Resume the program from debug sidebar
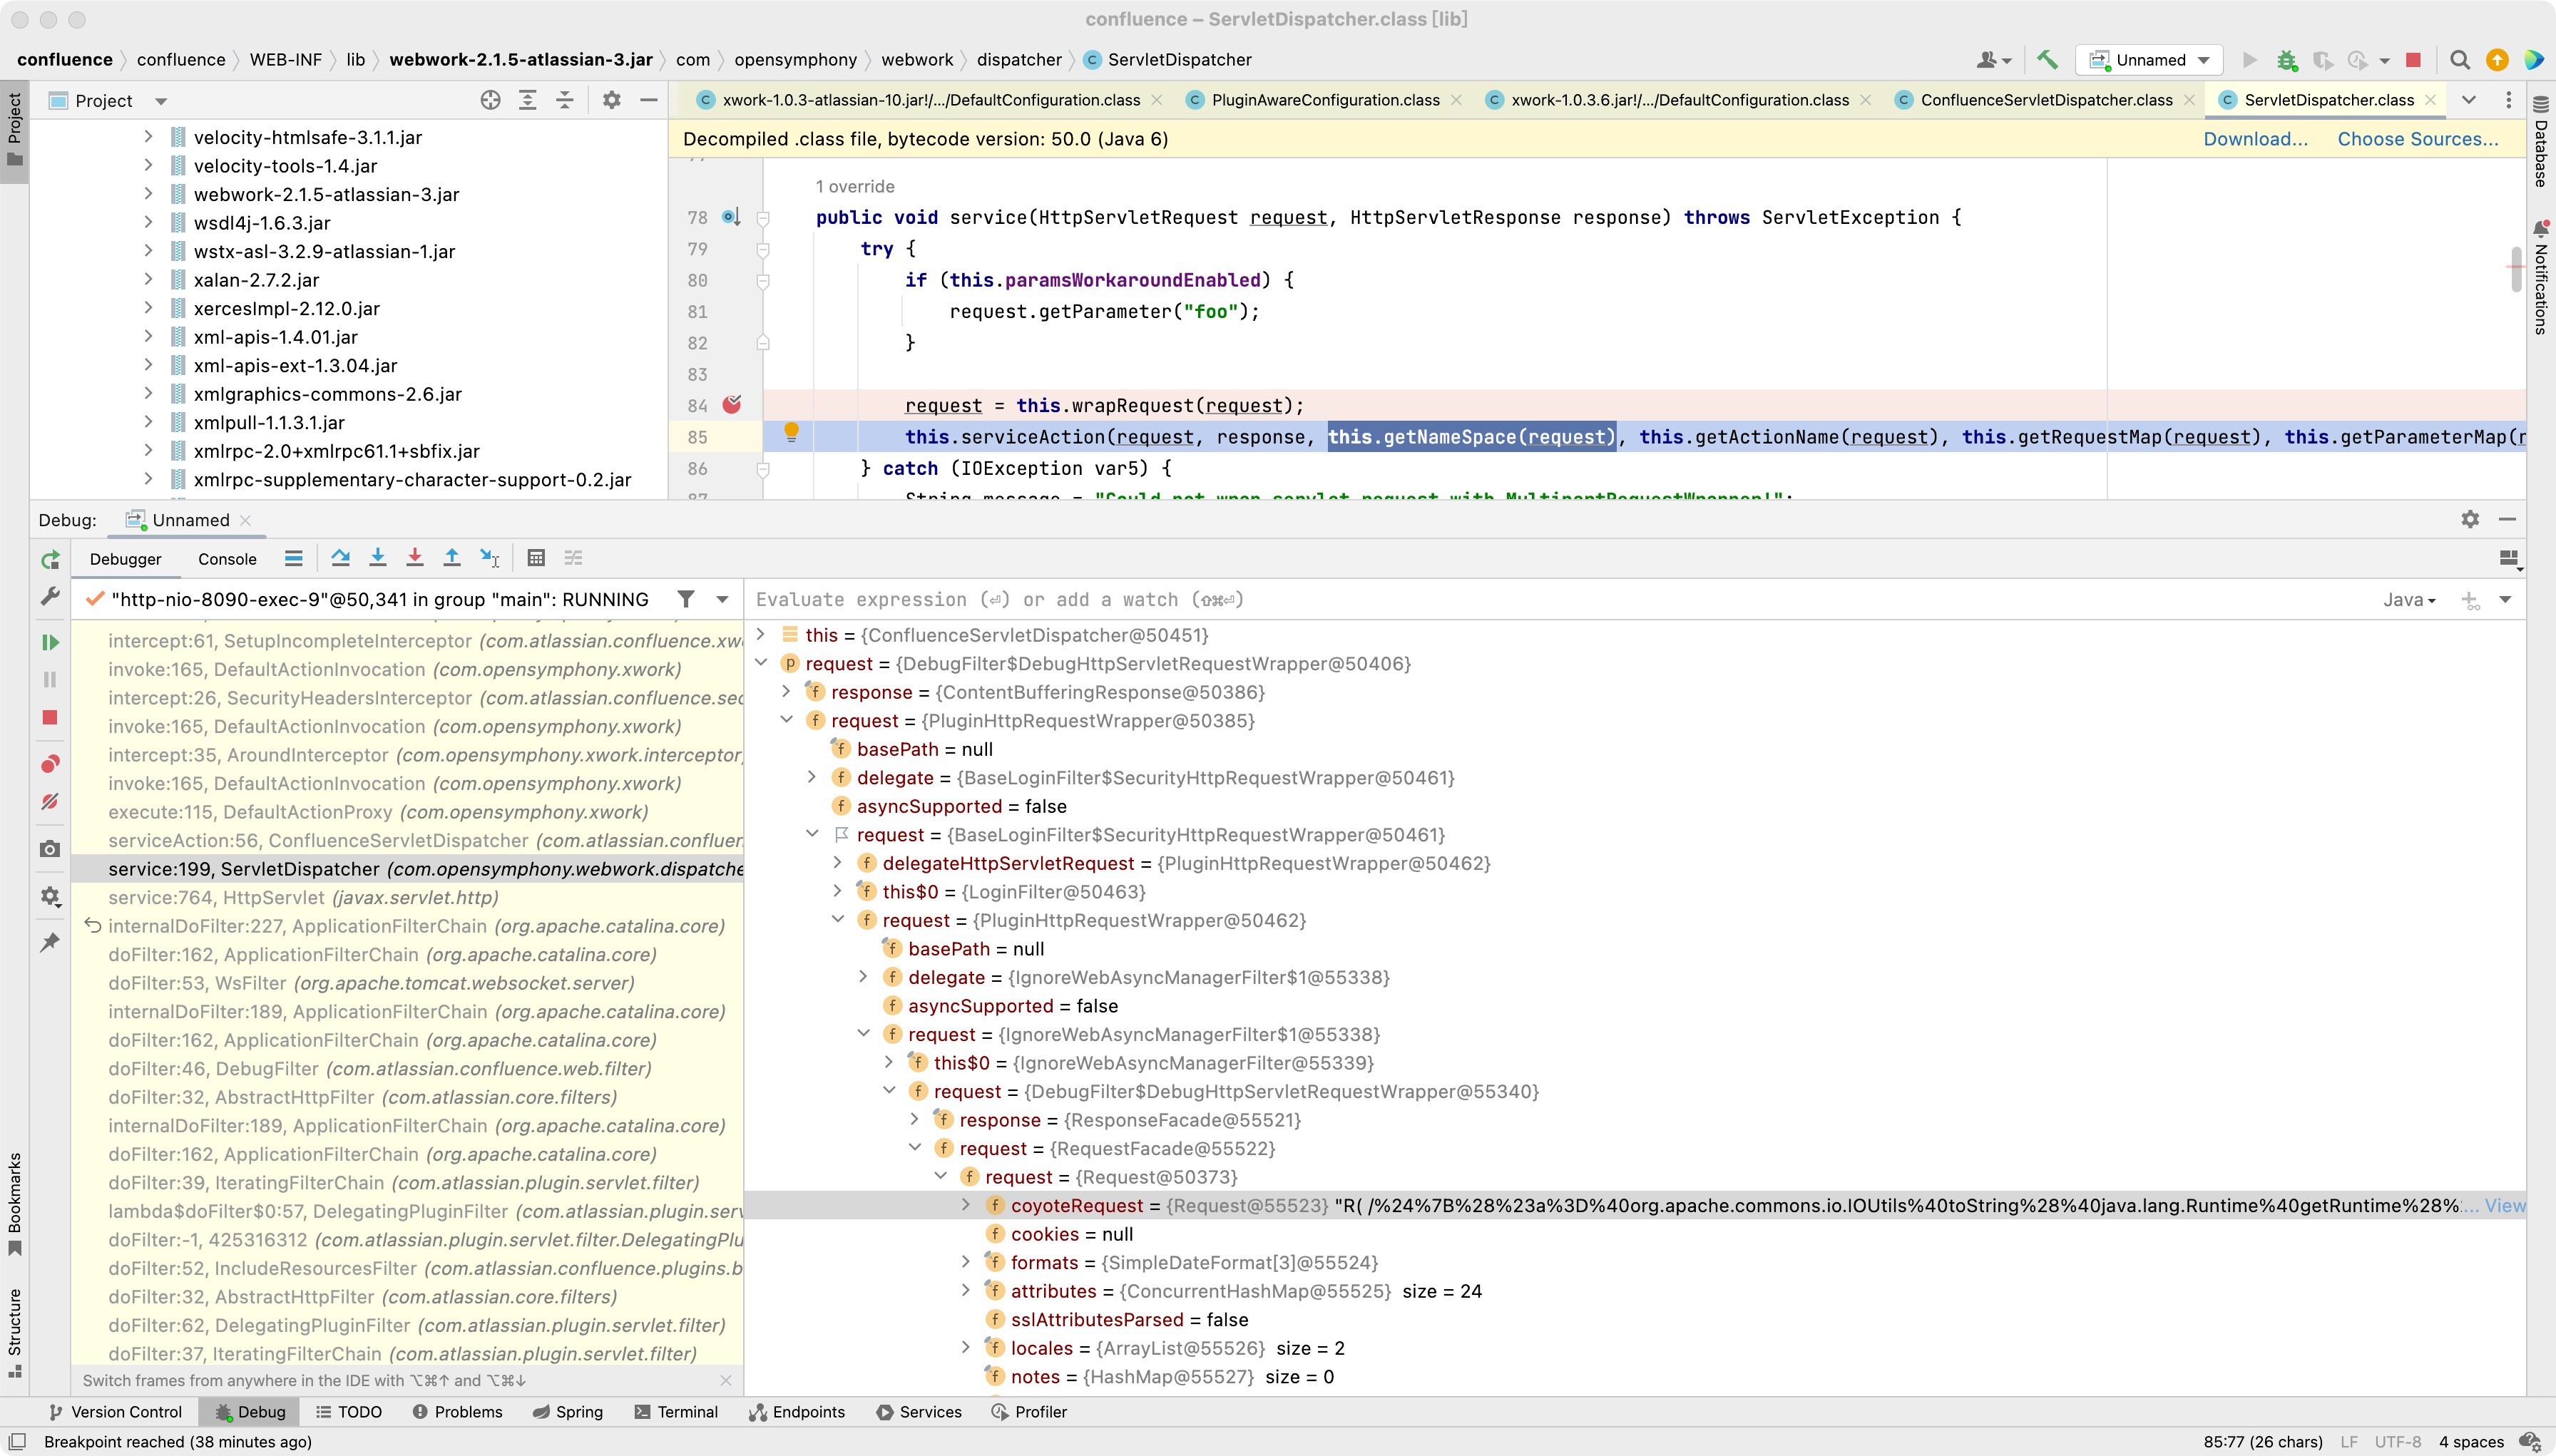2556x1456 pixels. tap(50, 642)
